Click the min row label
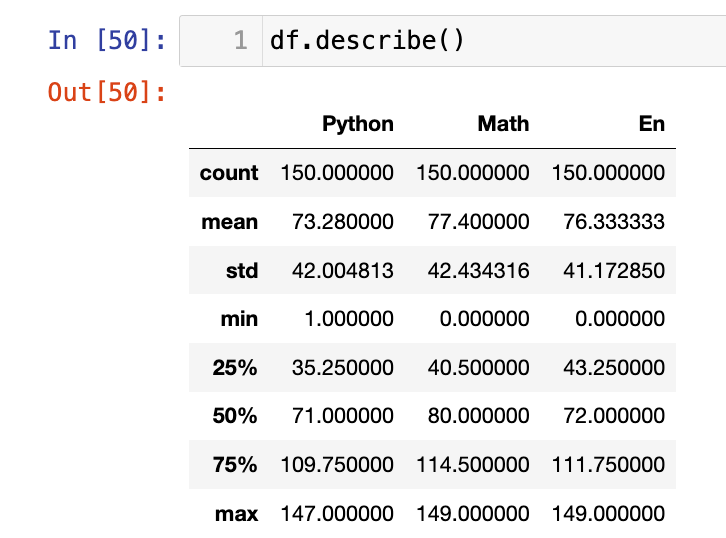This screenshot has height=538, width=726. coord(239,319)
